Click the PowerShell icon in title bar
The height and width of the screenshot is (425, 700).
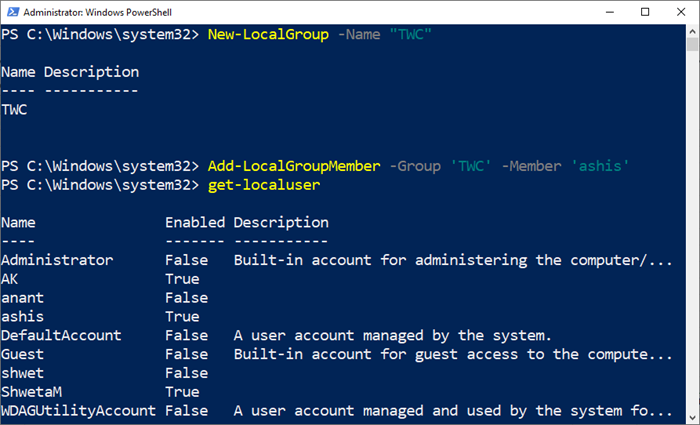pos(13,12)
